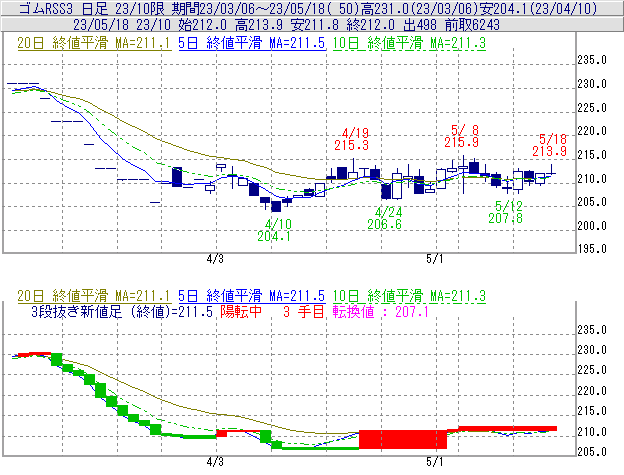Click the green trough label '4/24 206.6'
The height and width of the screenshot is (475, 624).
pyautogui.click(x=384, y=218)
